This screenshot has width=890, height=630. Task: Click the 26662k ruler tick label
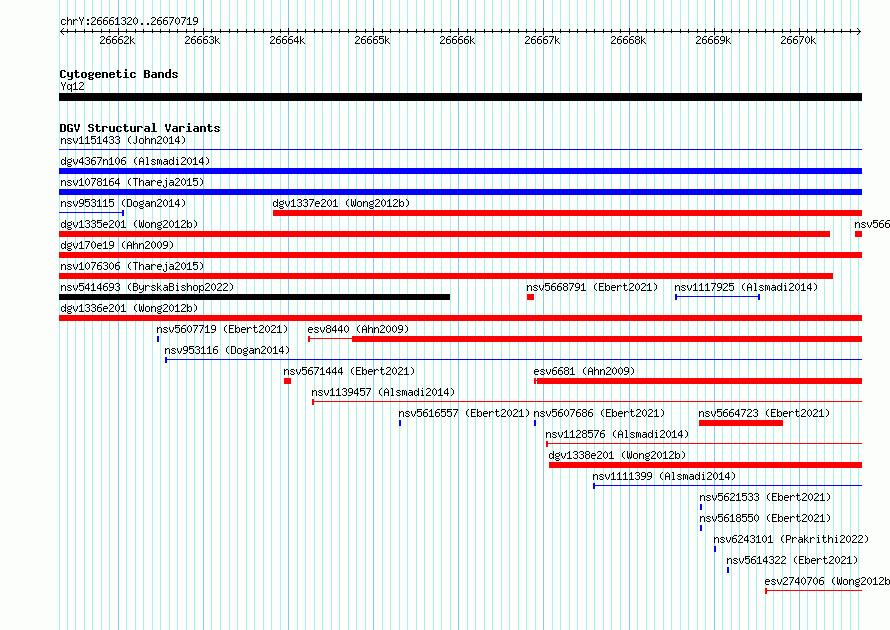pyautogui.click(x=117, y=40)
